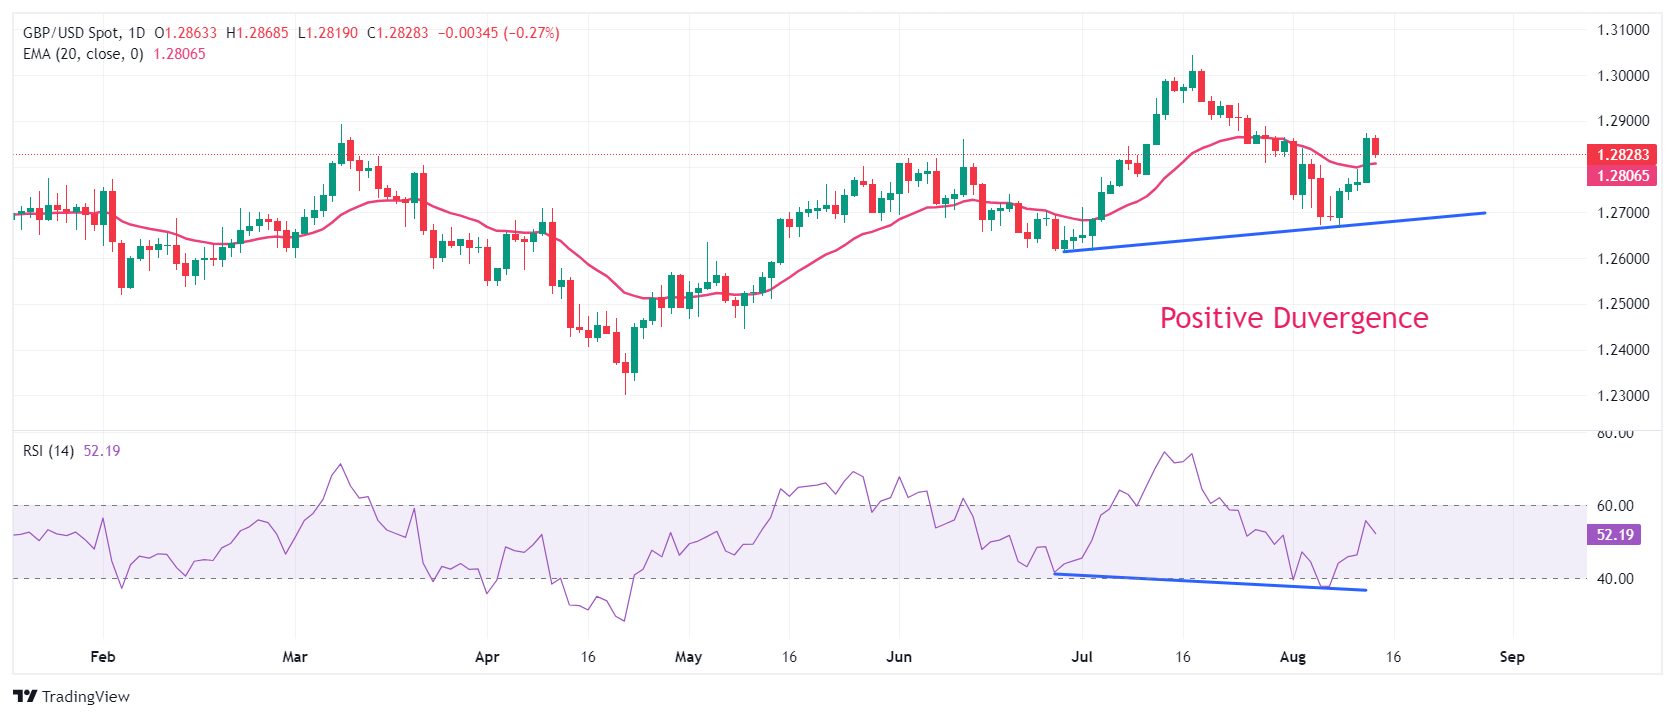Click the 1.31000 price axis label

point(1622,30)
